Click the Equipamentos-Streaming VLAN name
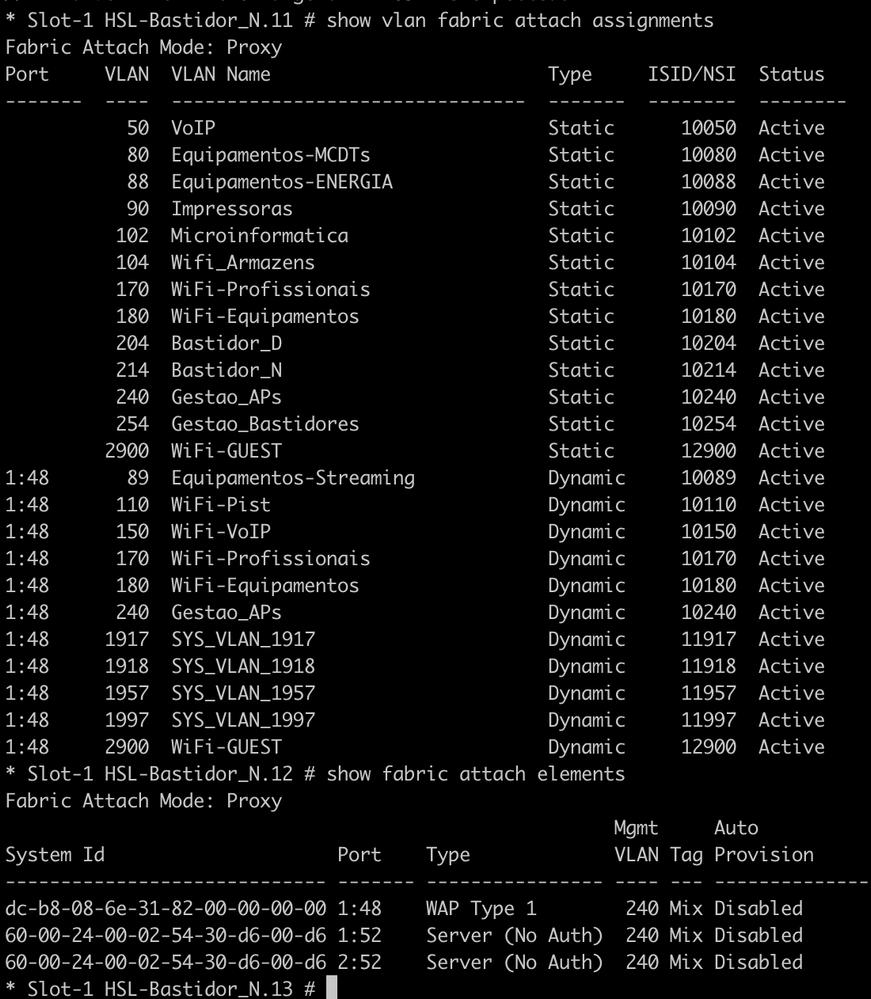 pyautogui.click(x=292, y=478)
